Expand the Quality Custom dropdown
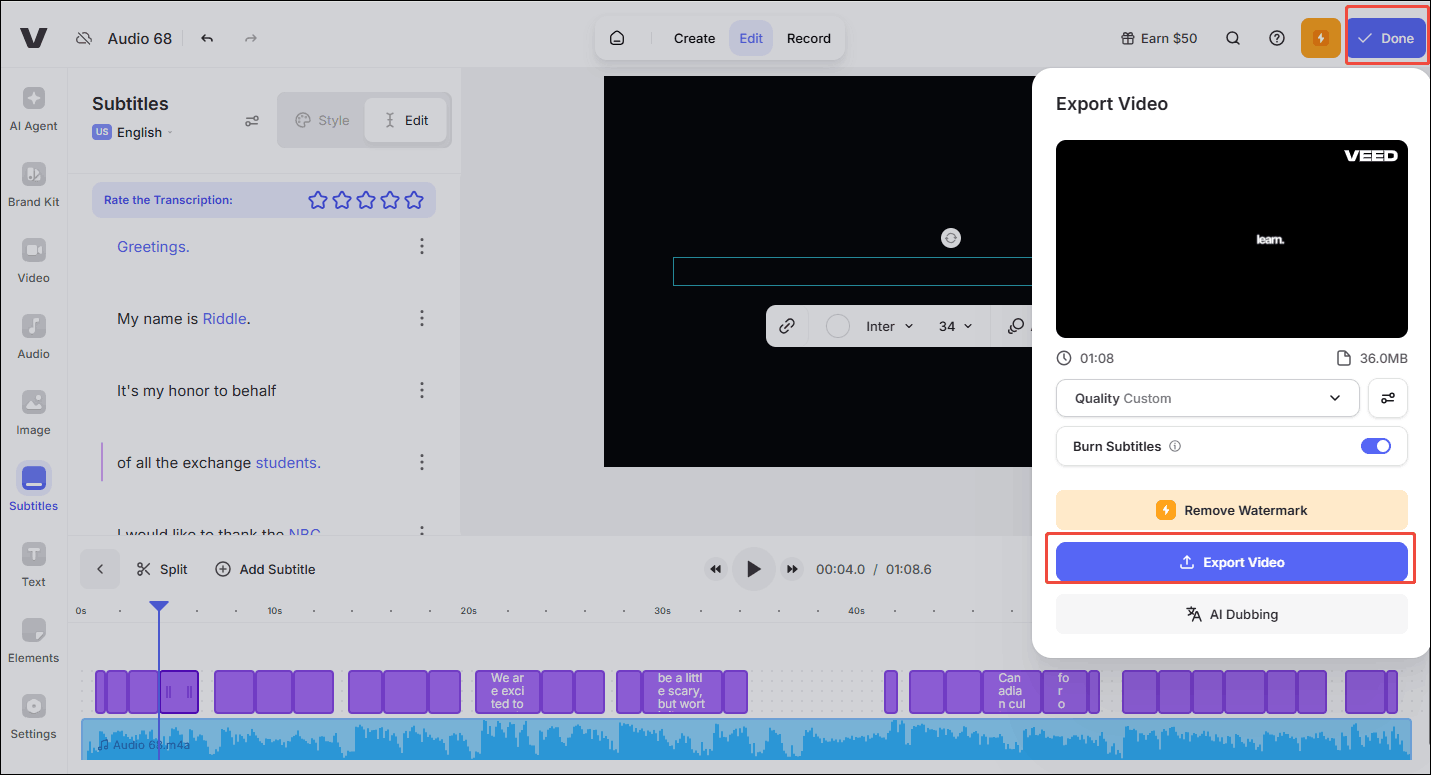1431x775 pixels. 1207,398
